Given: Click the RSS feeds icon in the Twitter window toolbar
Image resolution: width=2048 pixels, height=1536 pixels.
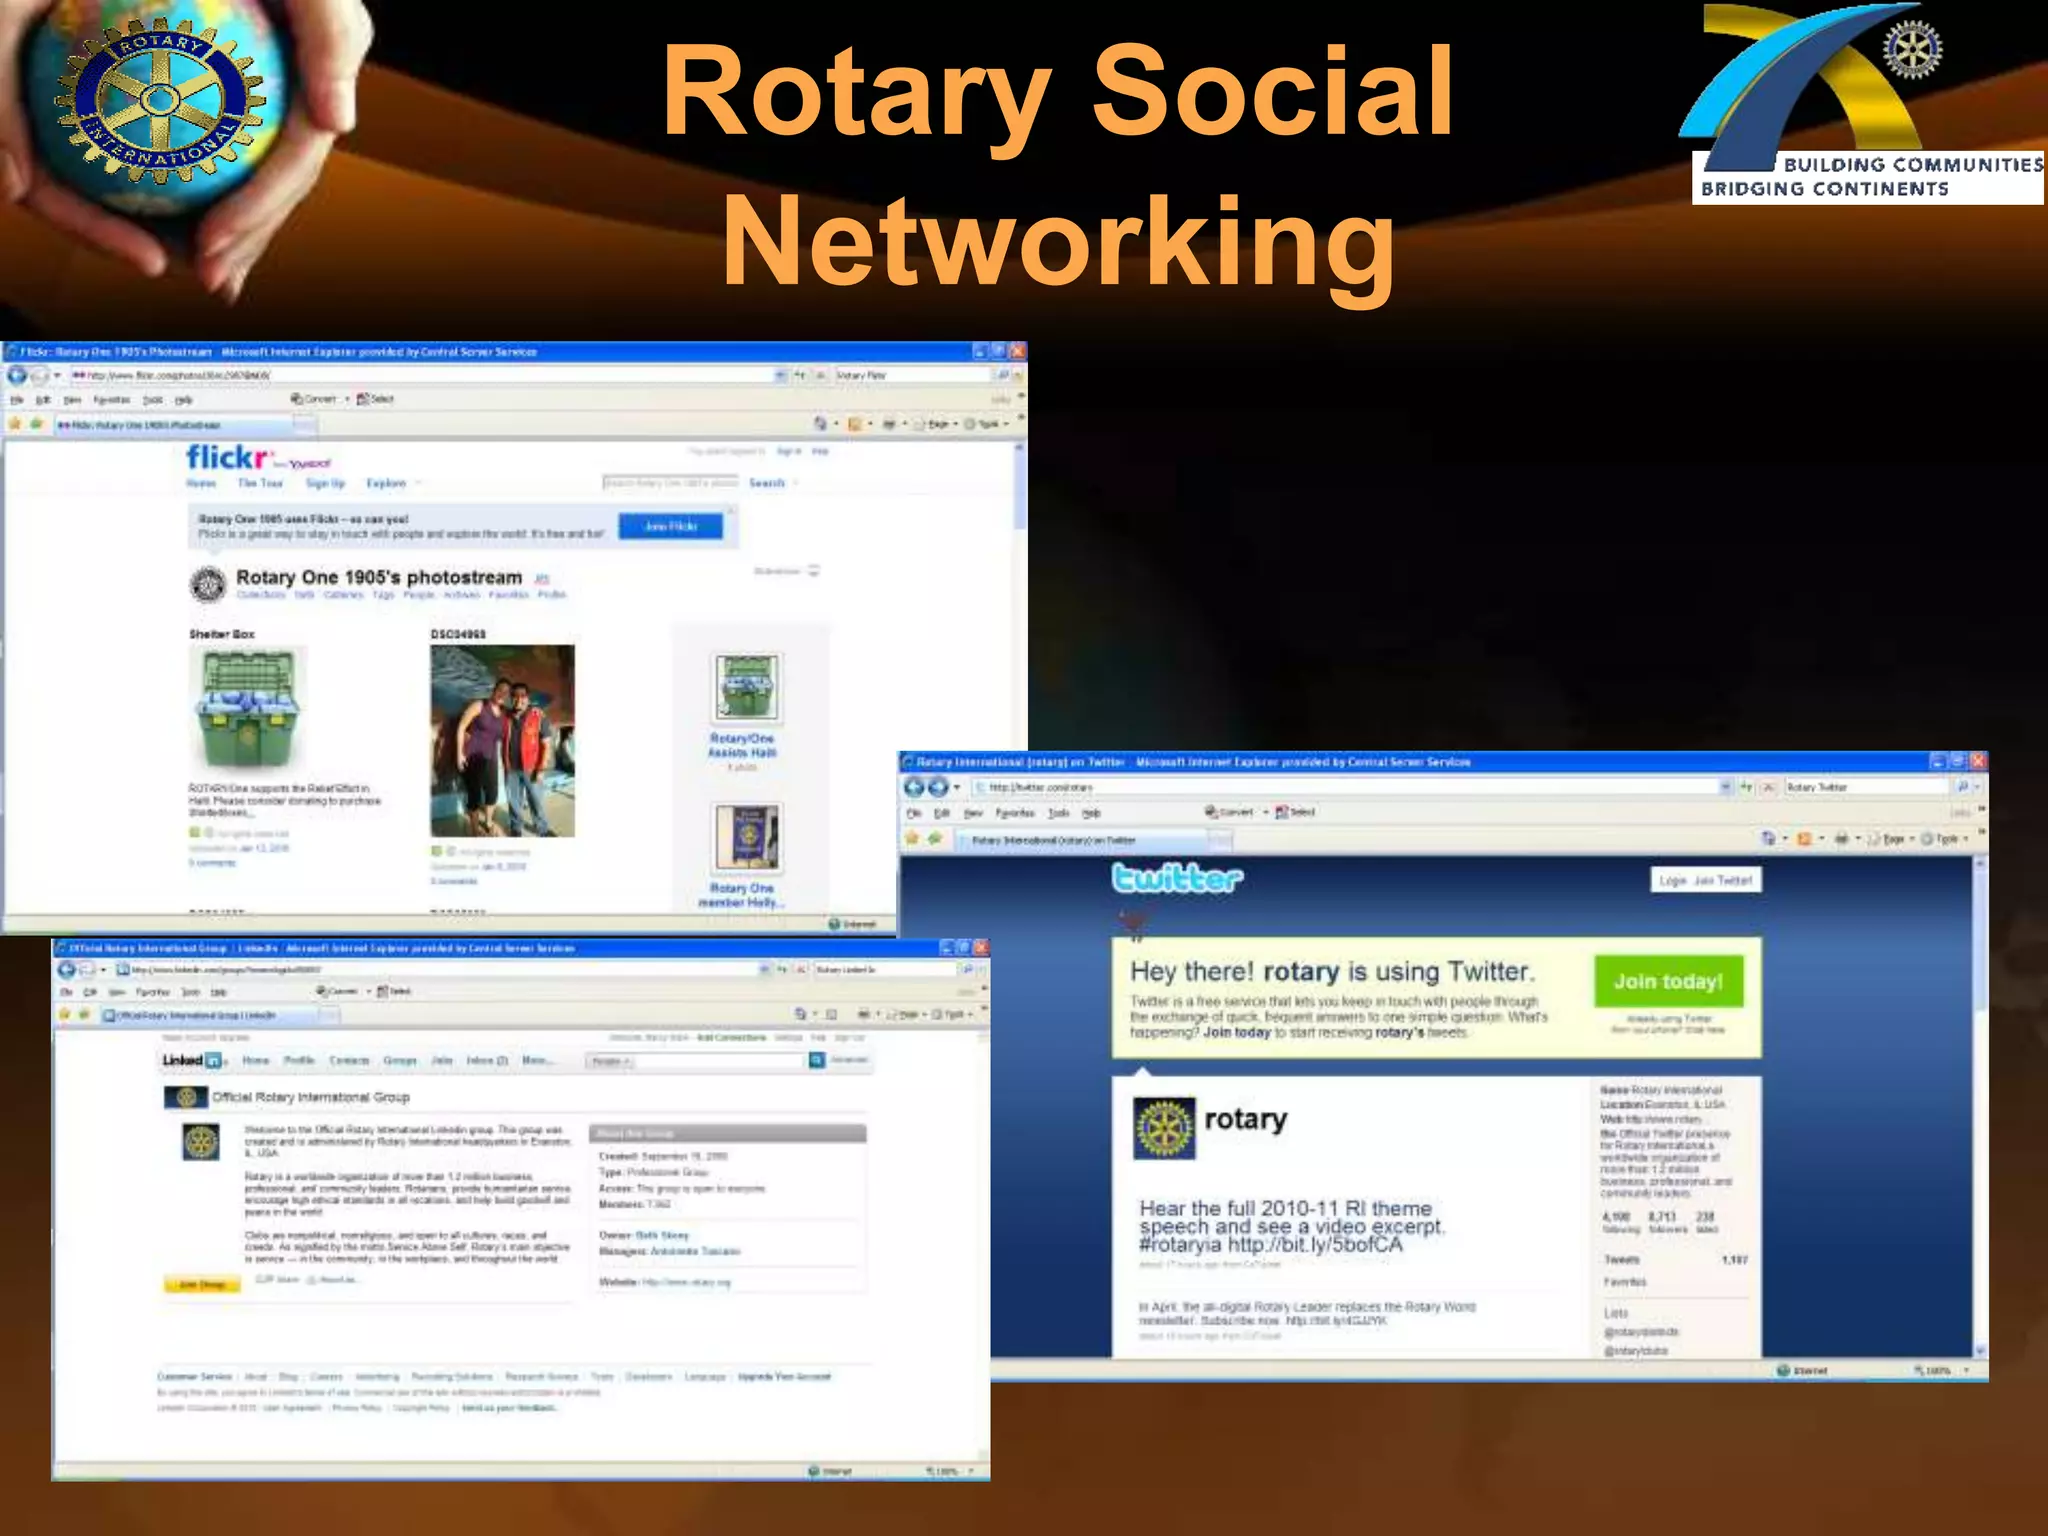Looking at the screenshot, I should click(1805, 839).
